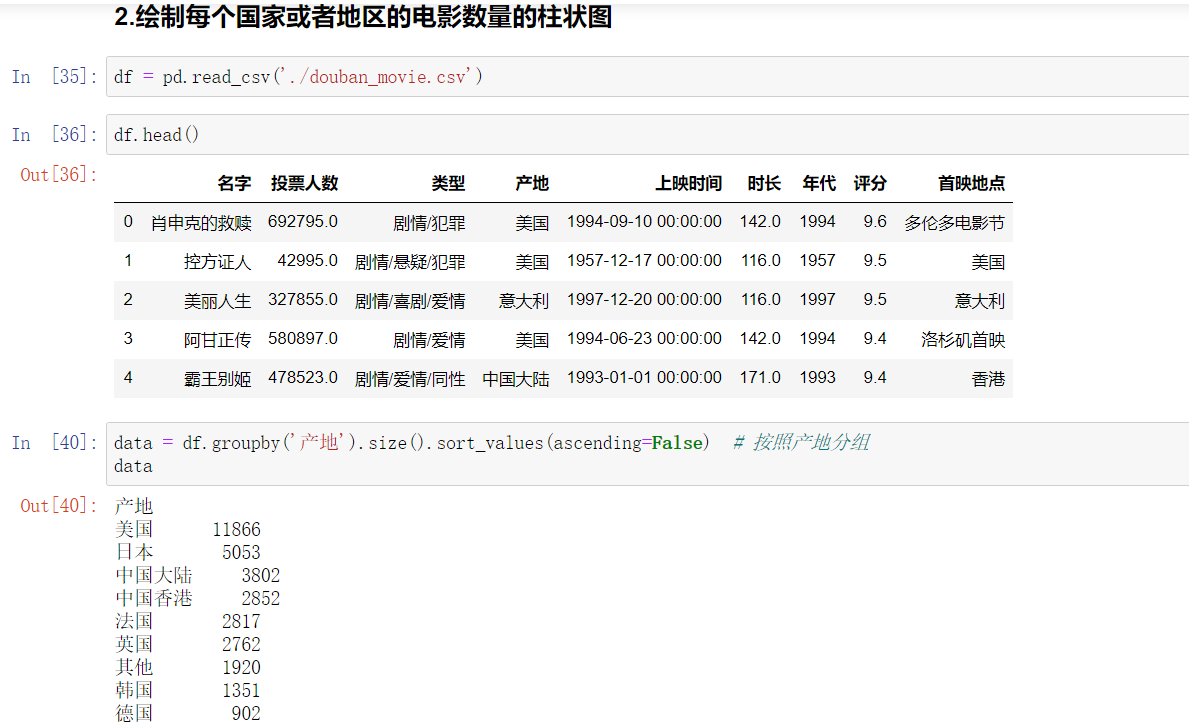The image size is (1189, 723).
Task: Click output row 法国 2817
Action: 187,621
